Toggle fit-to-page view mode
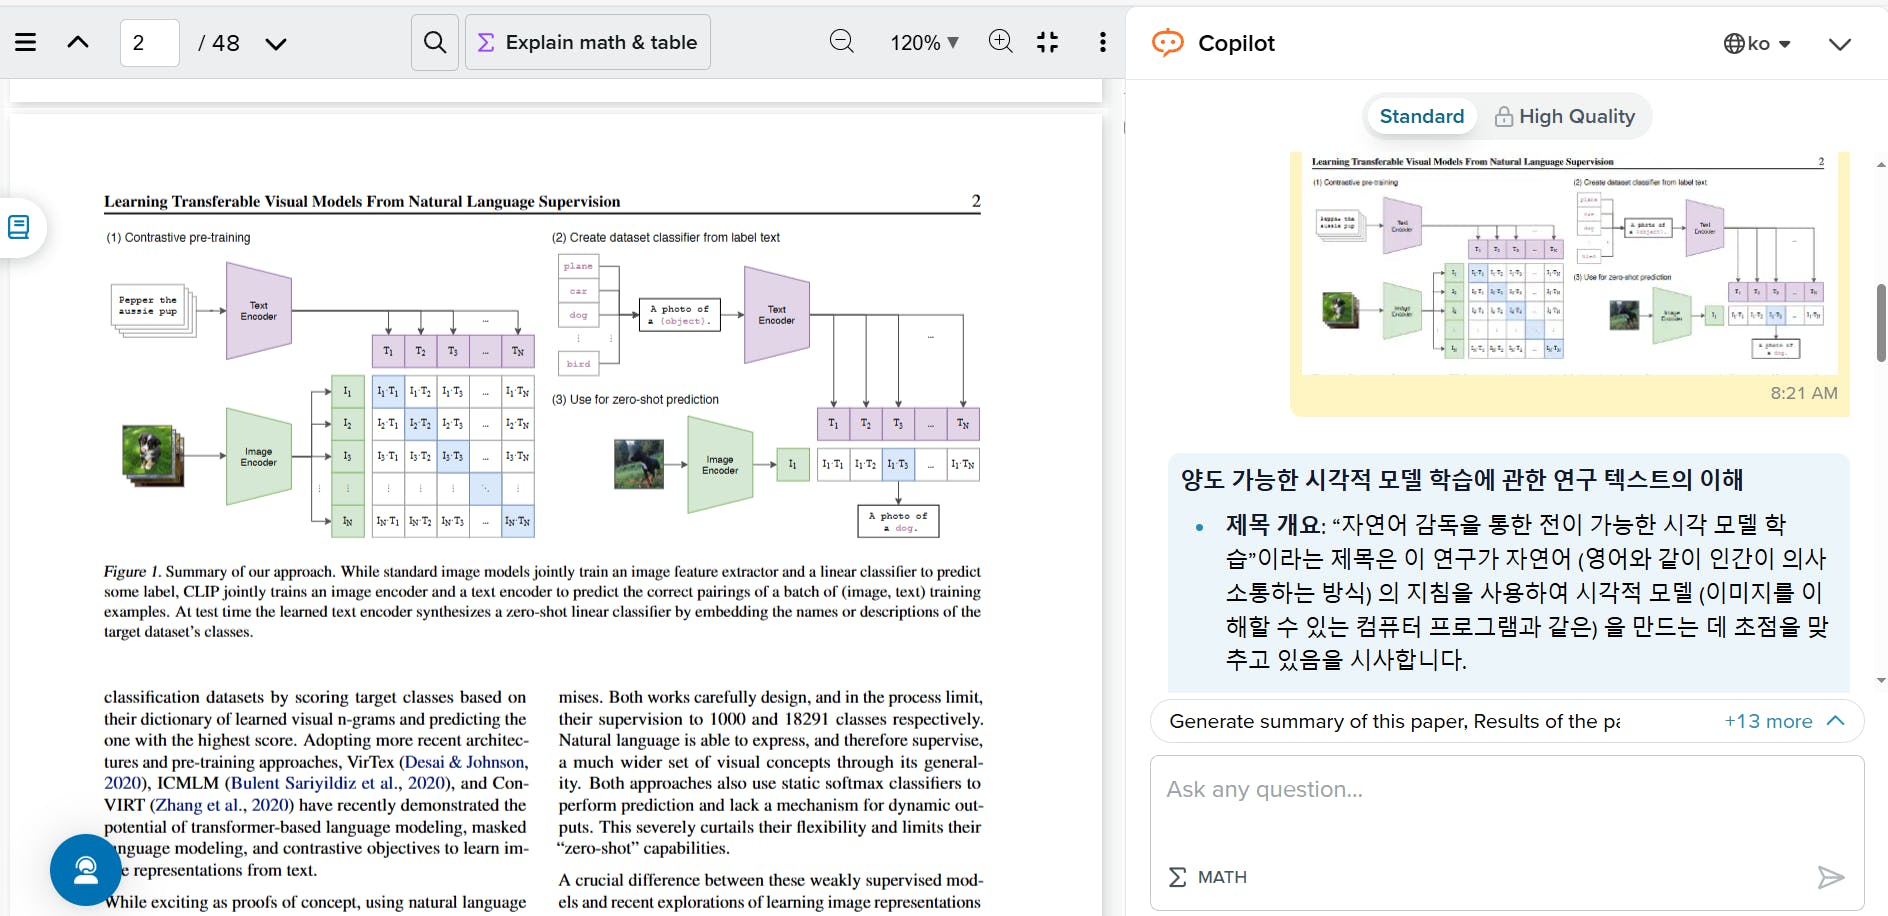This screenshot has height=916, width=1888. point(1047,42)
